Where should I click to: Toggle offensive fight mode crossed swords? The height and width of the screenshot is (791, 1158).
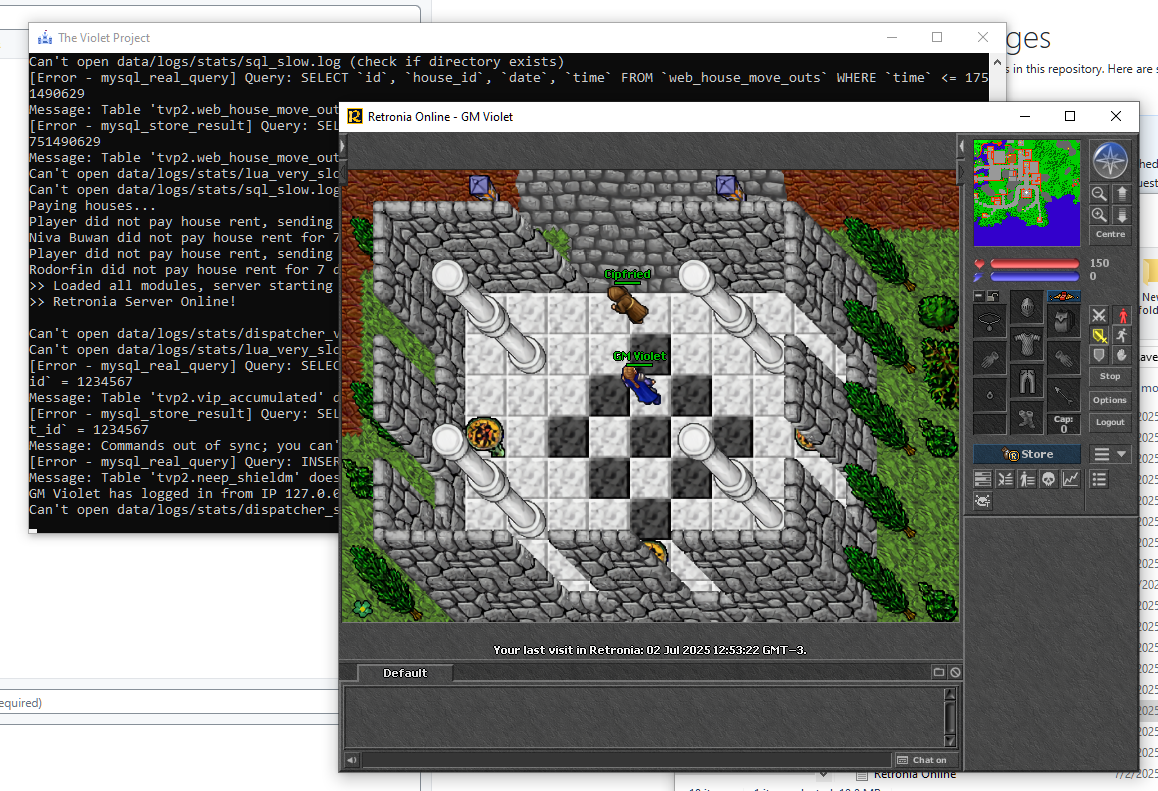(x=1099, y=315)
